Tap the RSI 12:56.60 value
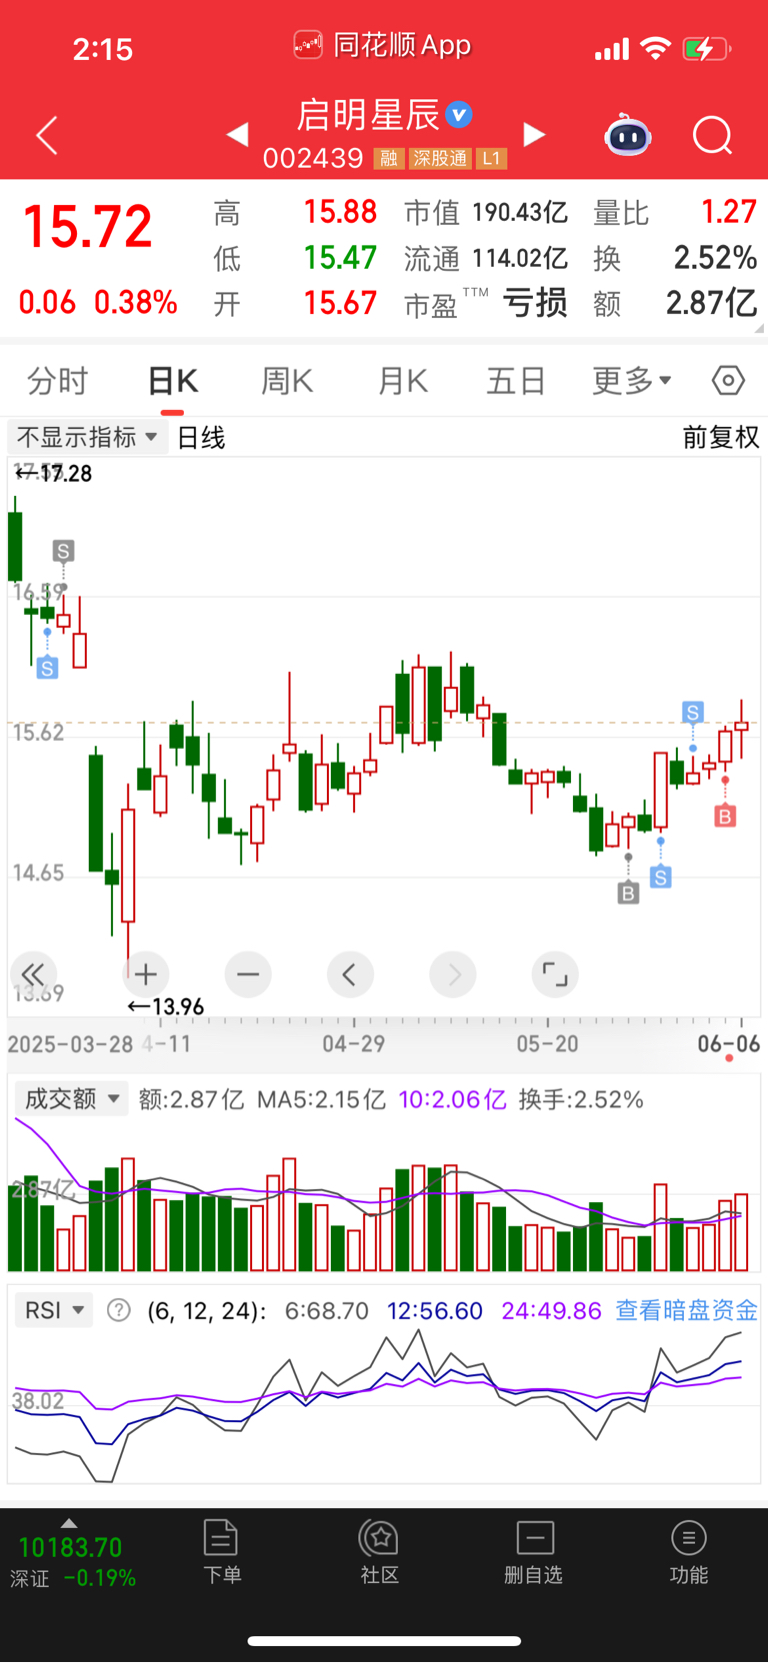This screenshot has width=768, height=1663. [x=434, y=1310]
